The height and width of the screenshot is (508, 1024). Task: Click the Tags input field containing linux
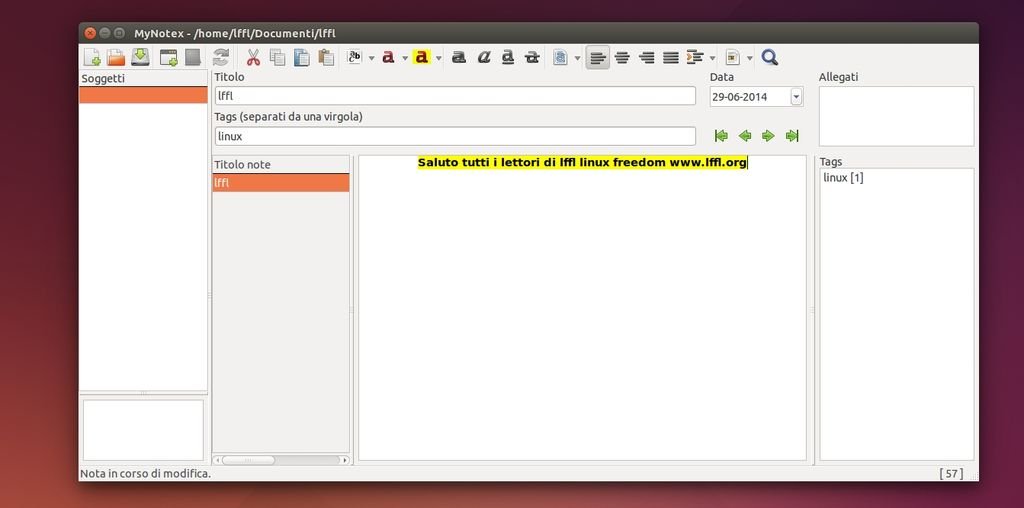coord(455,136)
